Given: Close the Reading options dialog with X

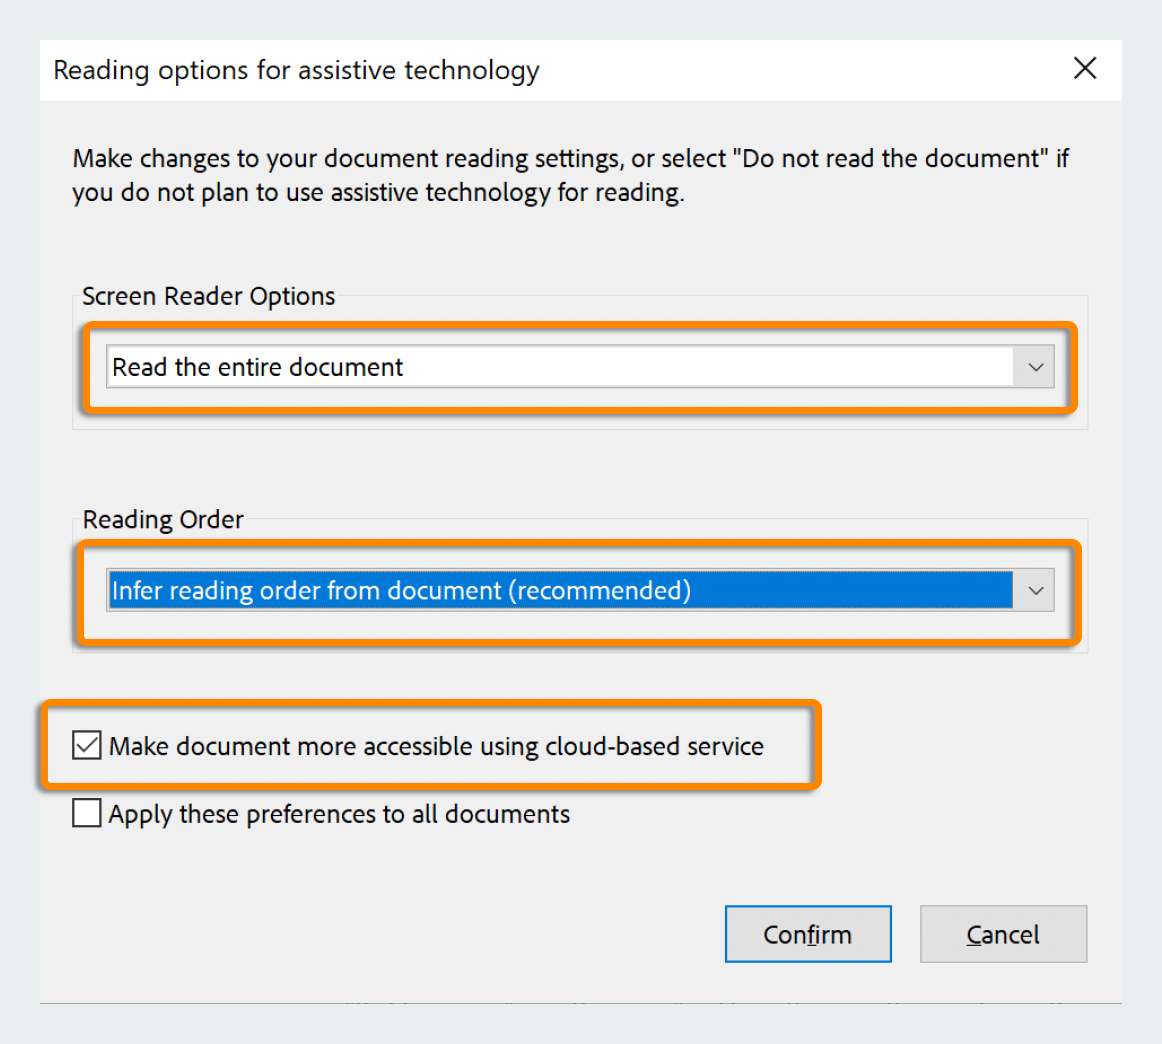Looking at the screenshot, I should click(x=1084, y=69).
